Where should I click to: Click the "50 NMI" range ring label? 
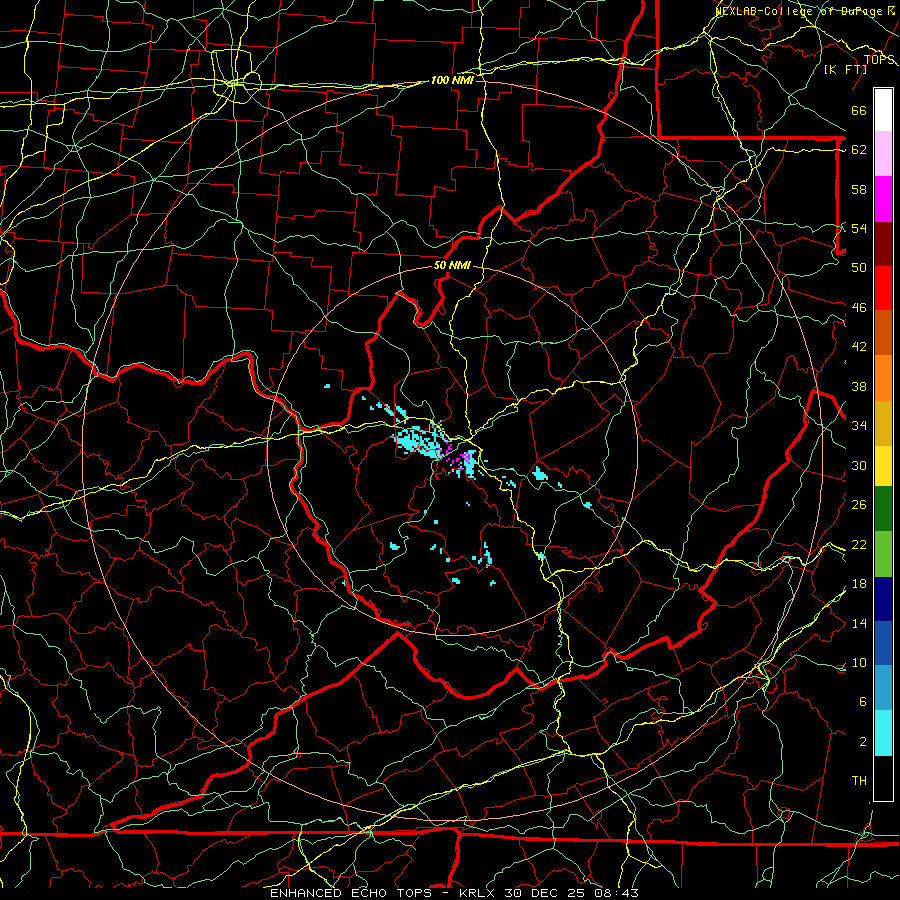(452, 265)
